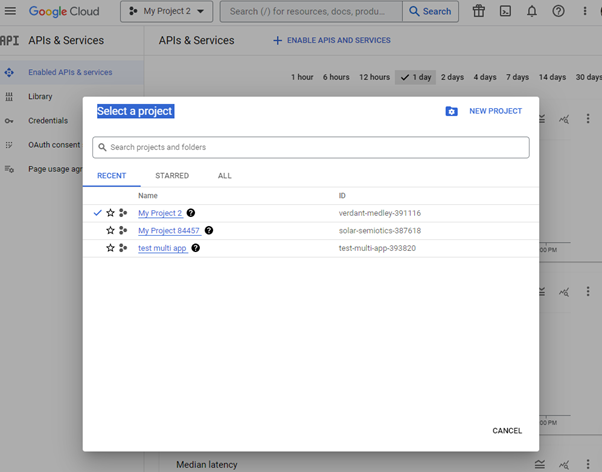Click the Search projects and folders field
602x472 pixels.
[311, 147]
